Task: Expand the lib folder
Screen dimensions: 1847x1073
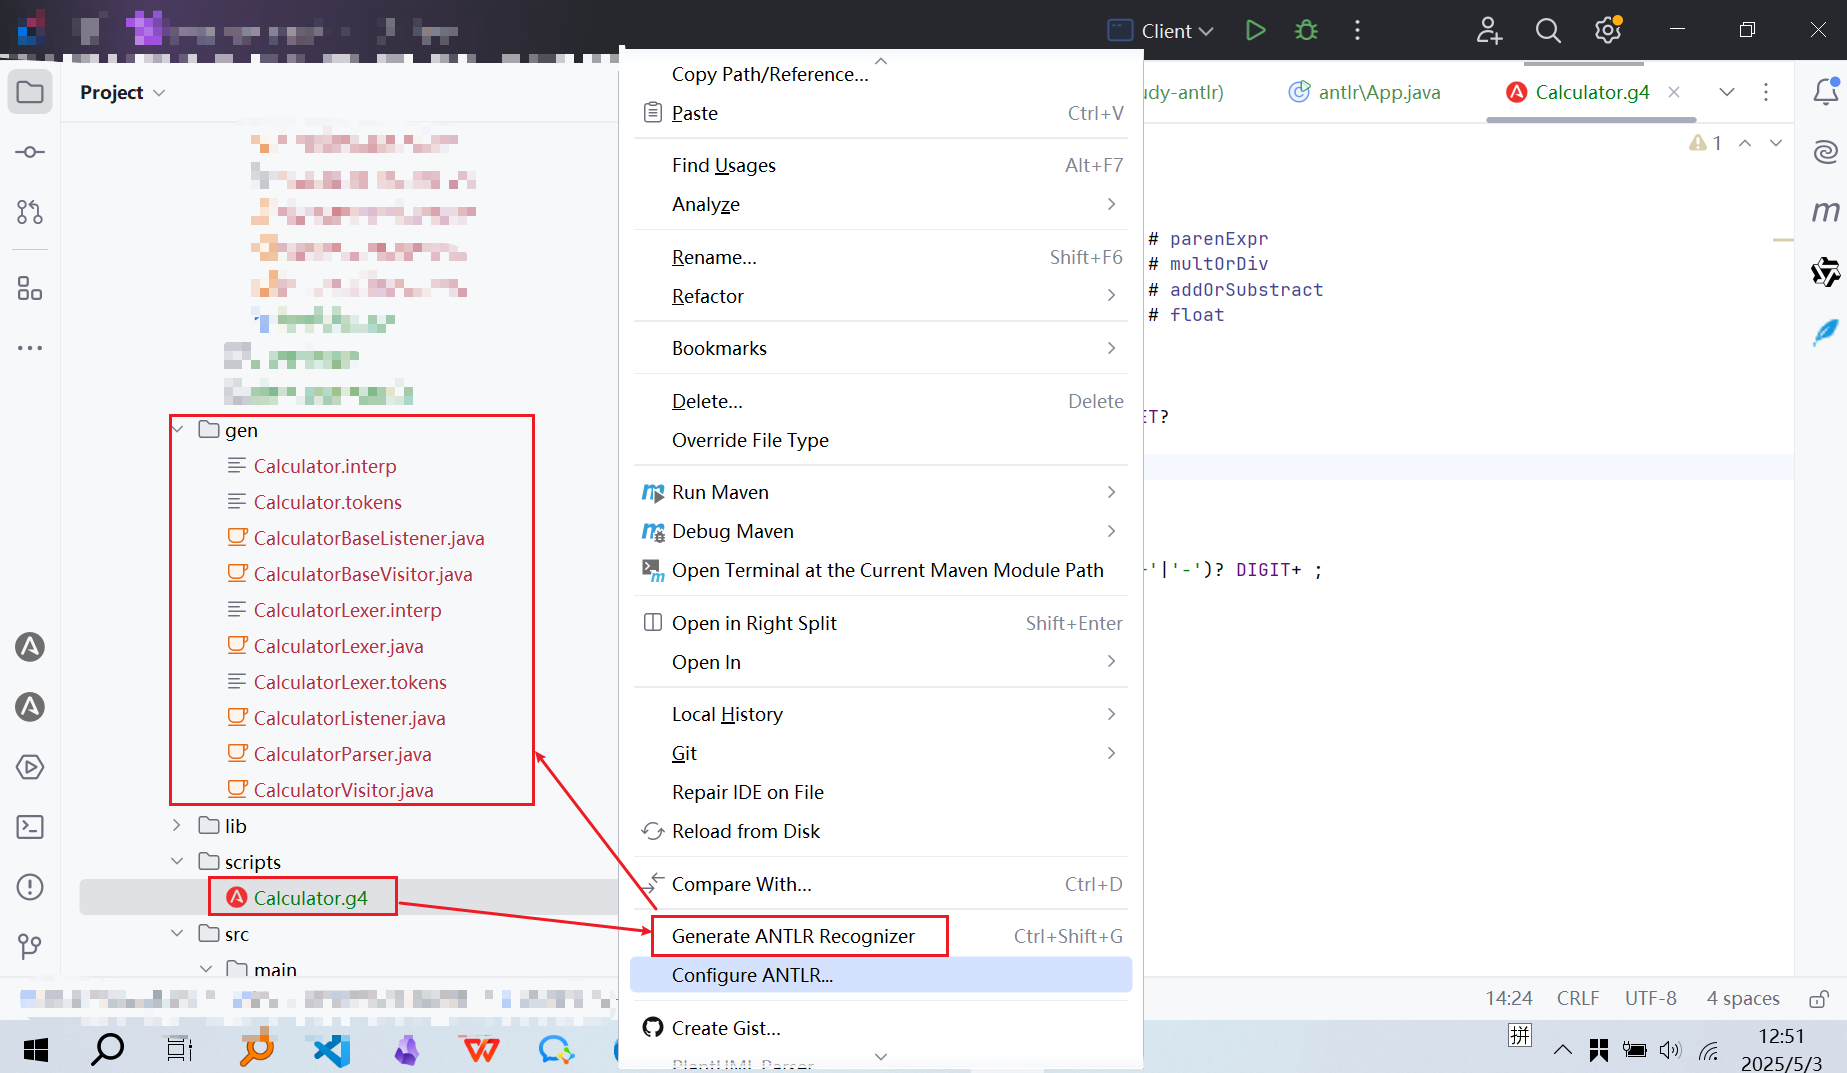Action: tap(177, 826)
